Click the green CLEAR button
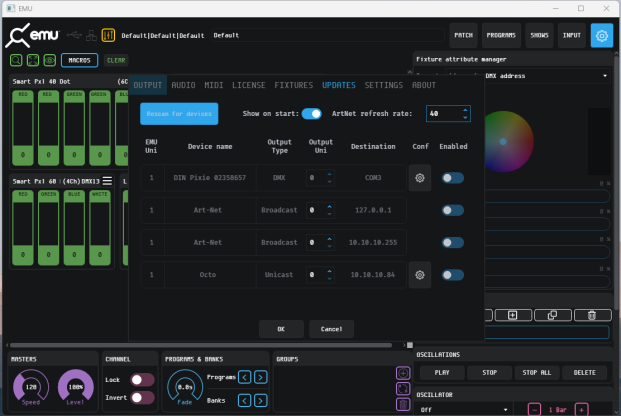Screen dimensions: 621x416 (116, 60)
